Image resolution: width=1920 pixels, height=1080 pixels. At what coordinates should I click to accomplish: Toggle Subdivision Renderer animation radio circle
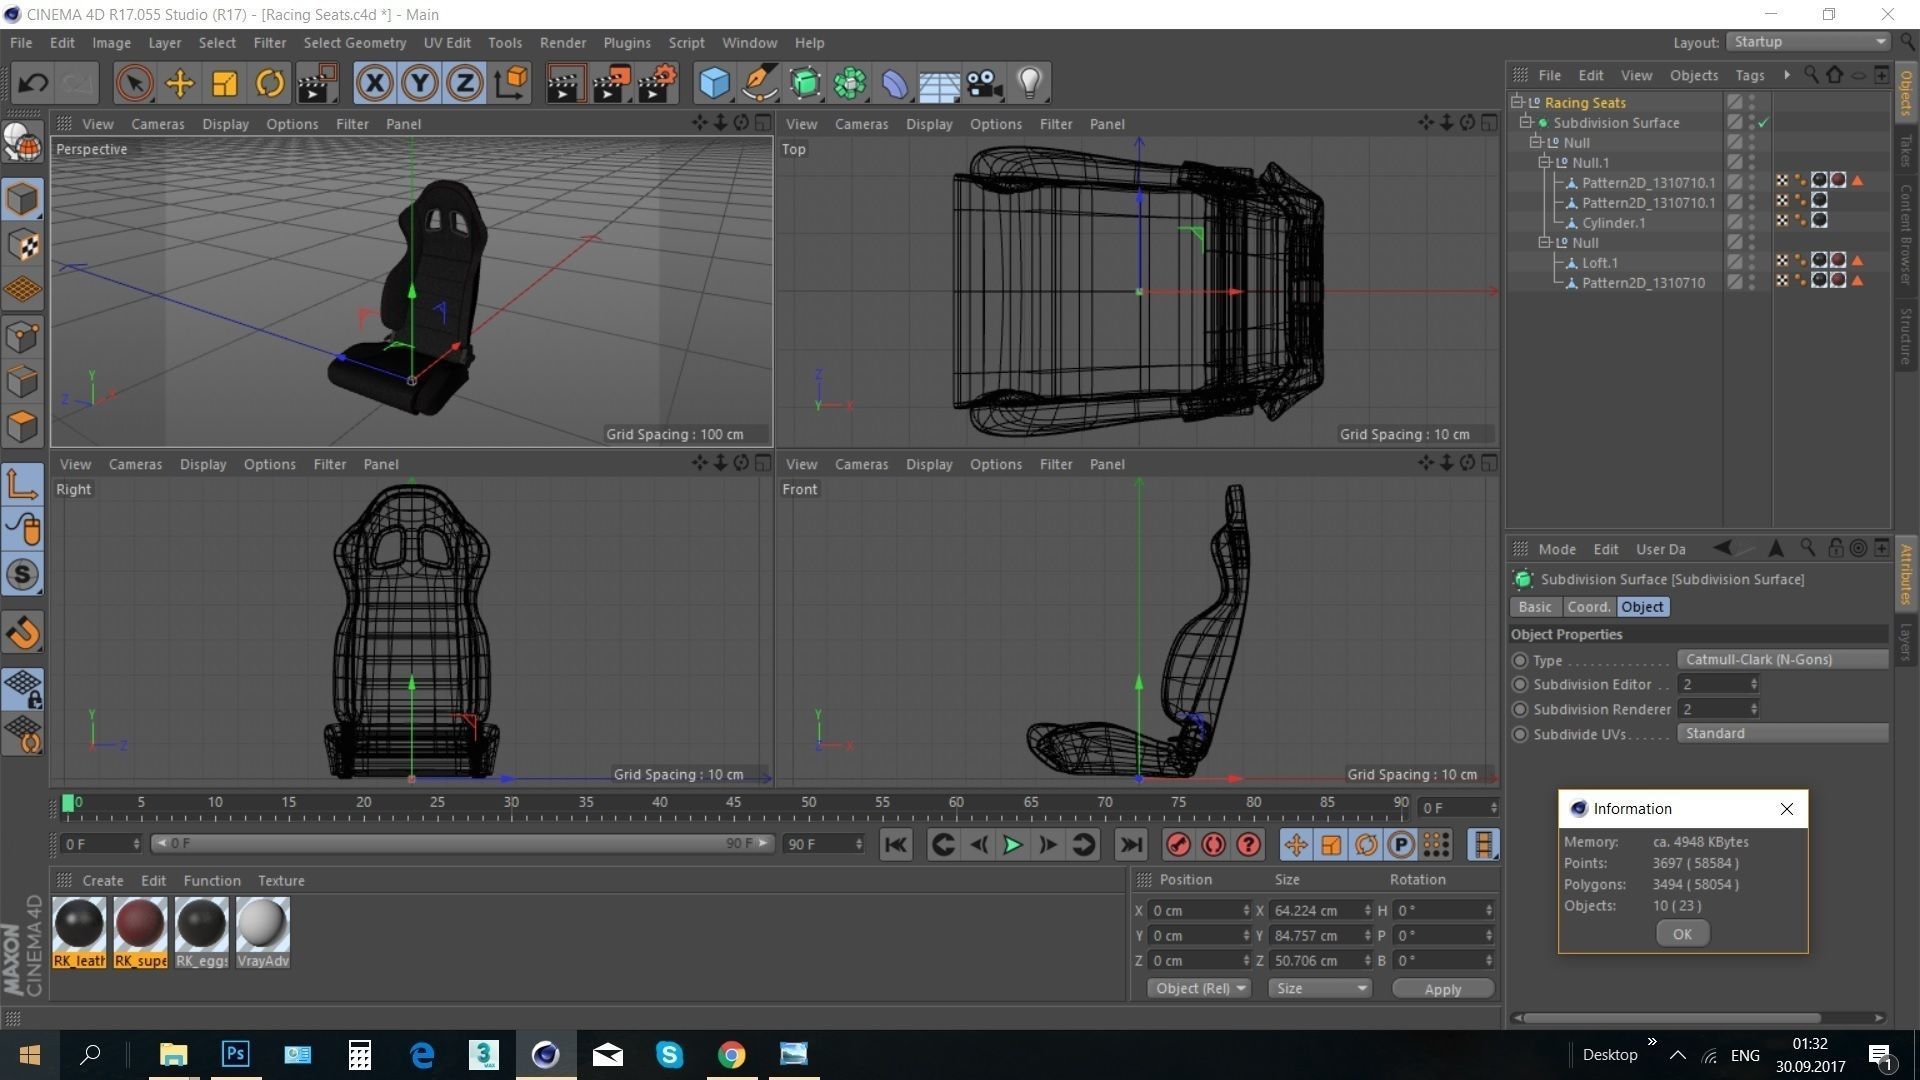click(x=1520, y=709)
